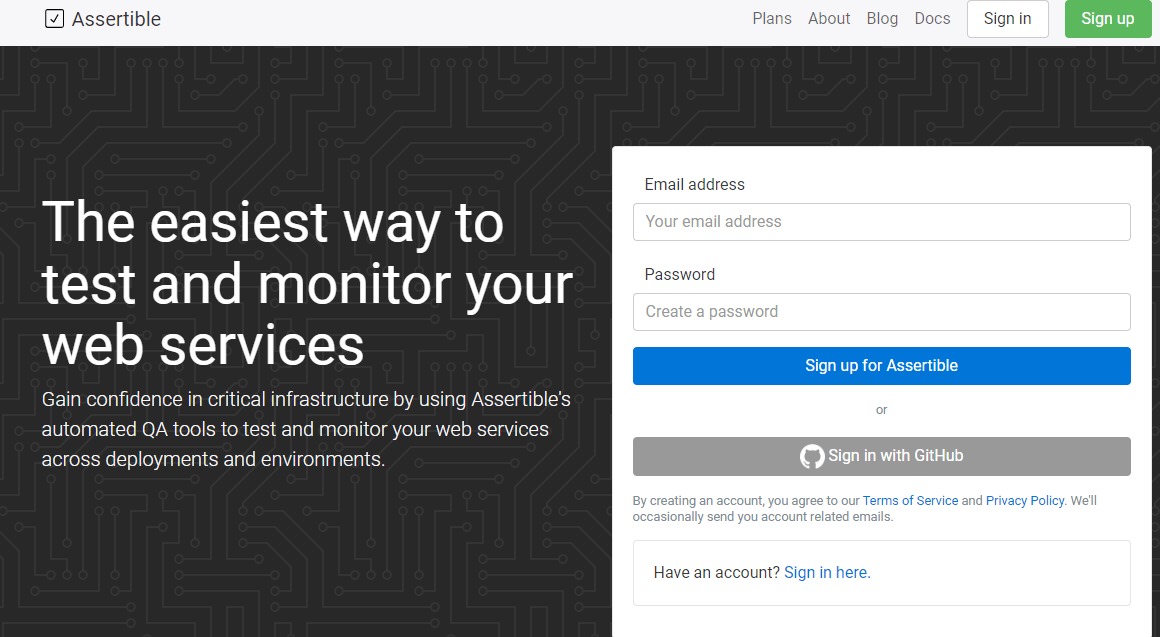Click the email address input field

click(x=881, y=221)
